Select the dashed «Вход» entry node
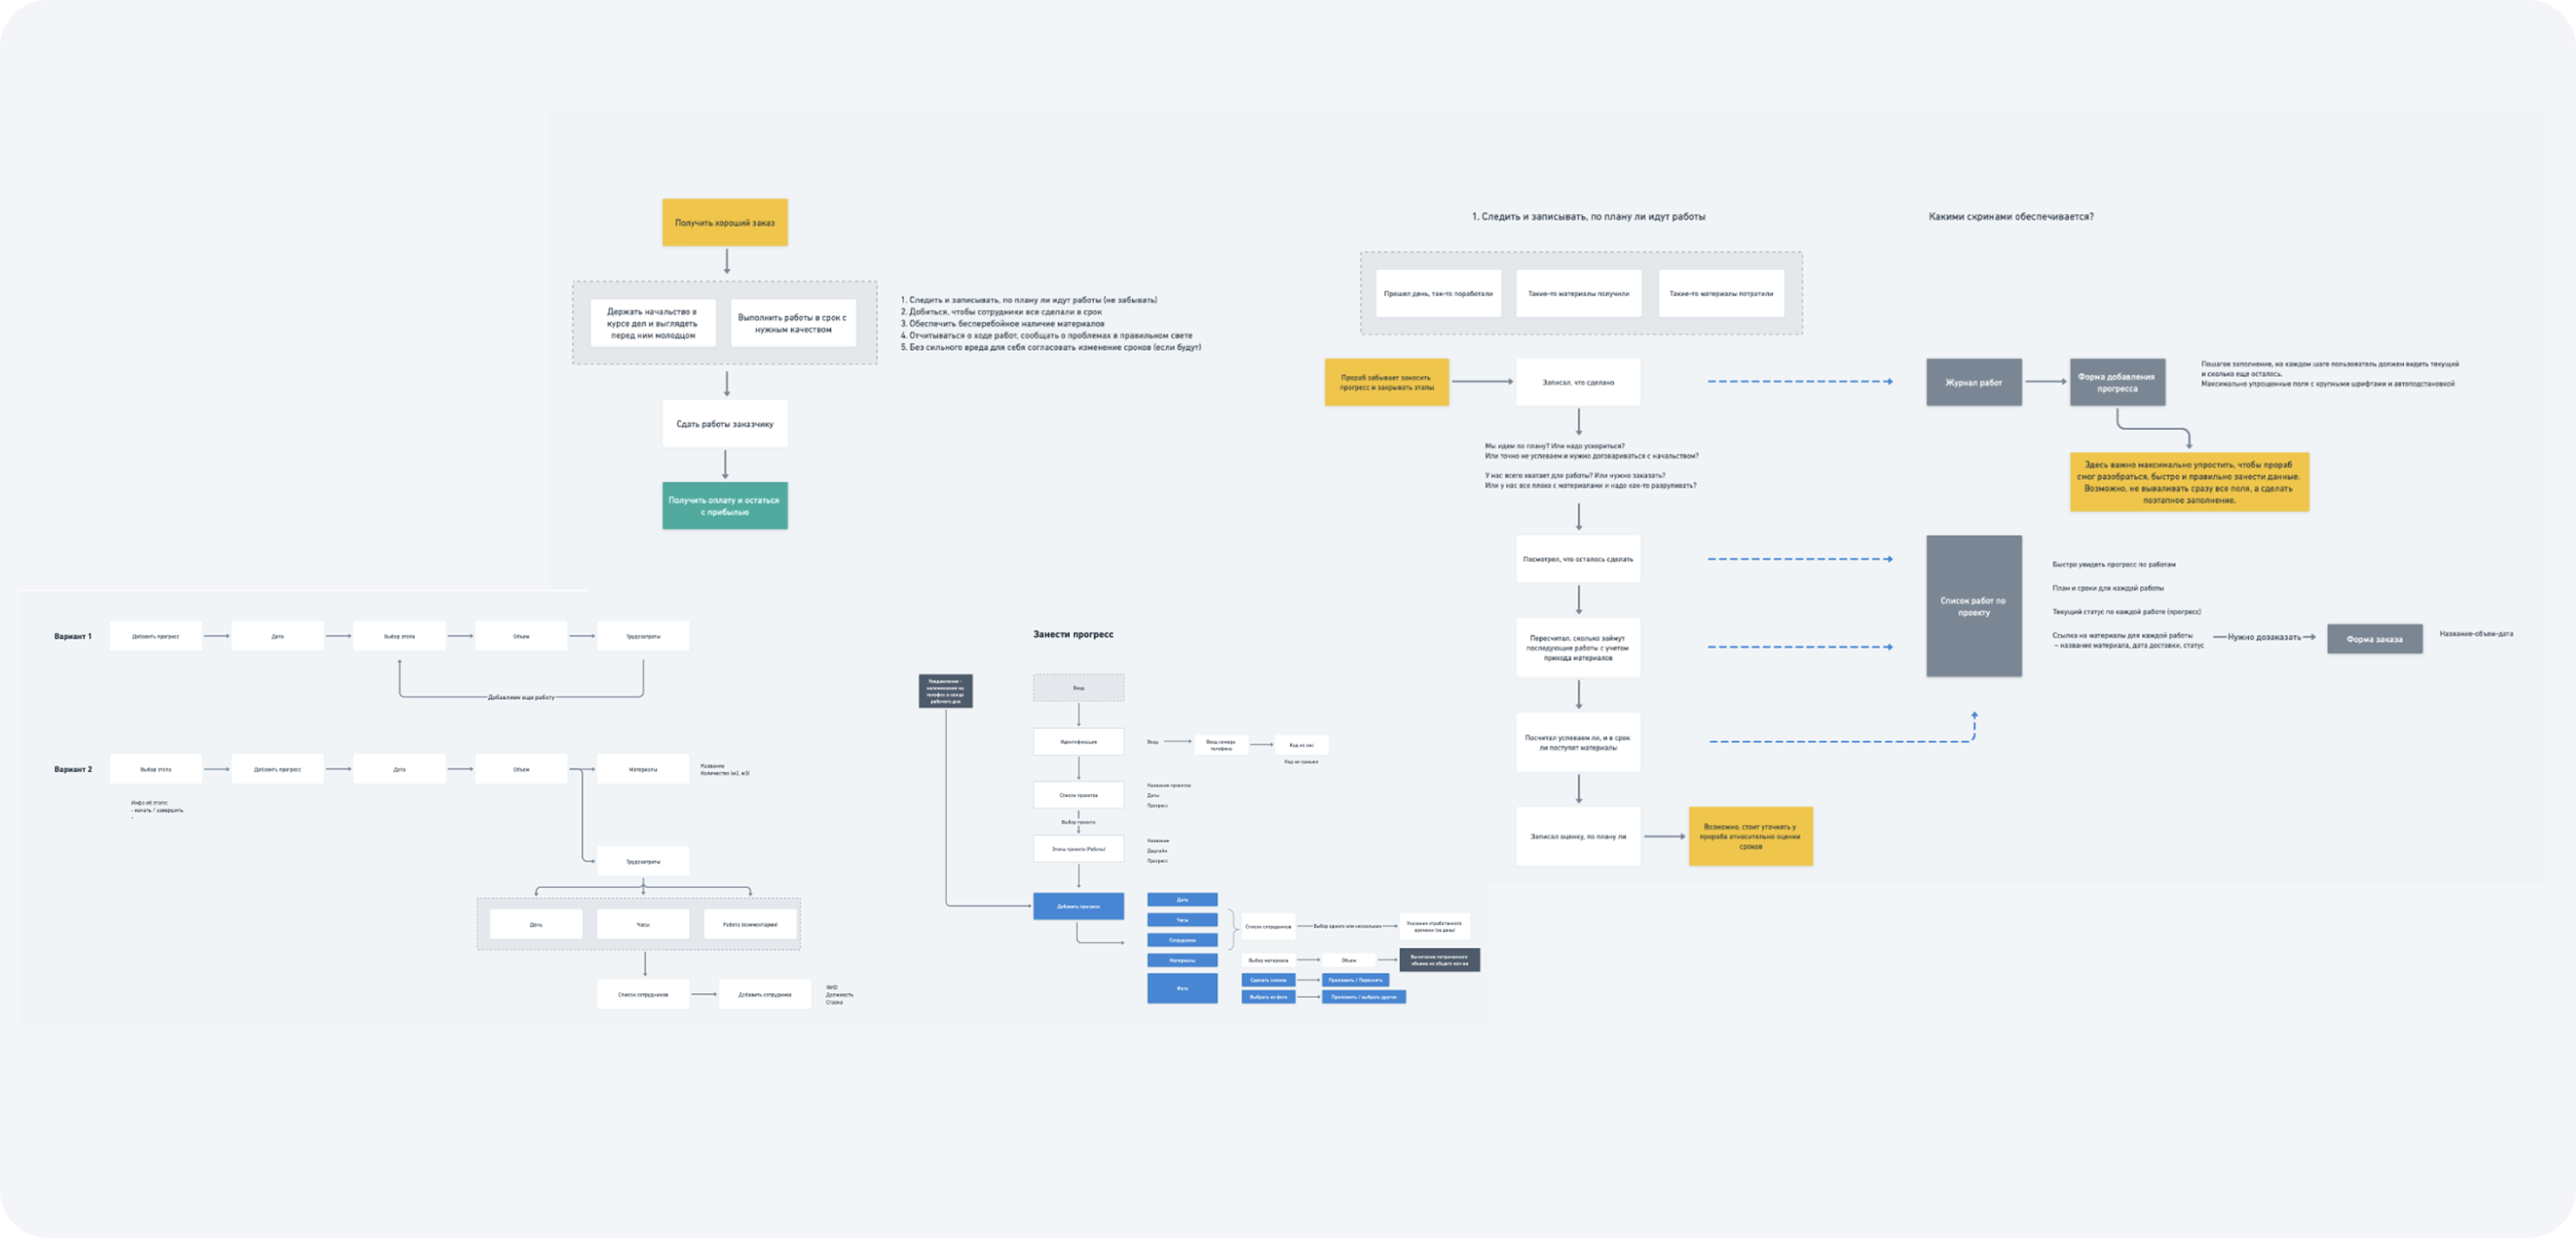The image size is (2576, 1238). click(1078, 688)
